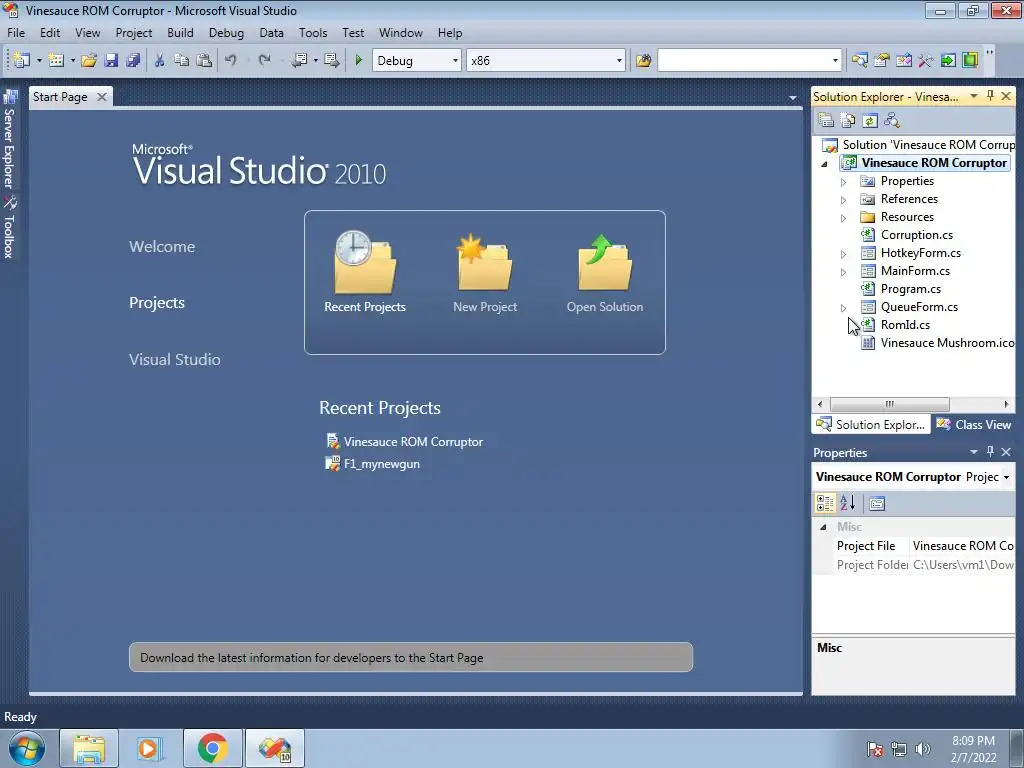Click Solution Explorer's Properties icon
Image resolution: width=1024 pixels, height=768 pixels.
(825, 120)
